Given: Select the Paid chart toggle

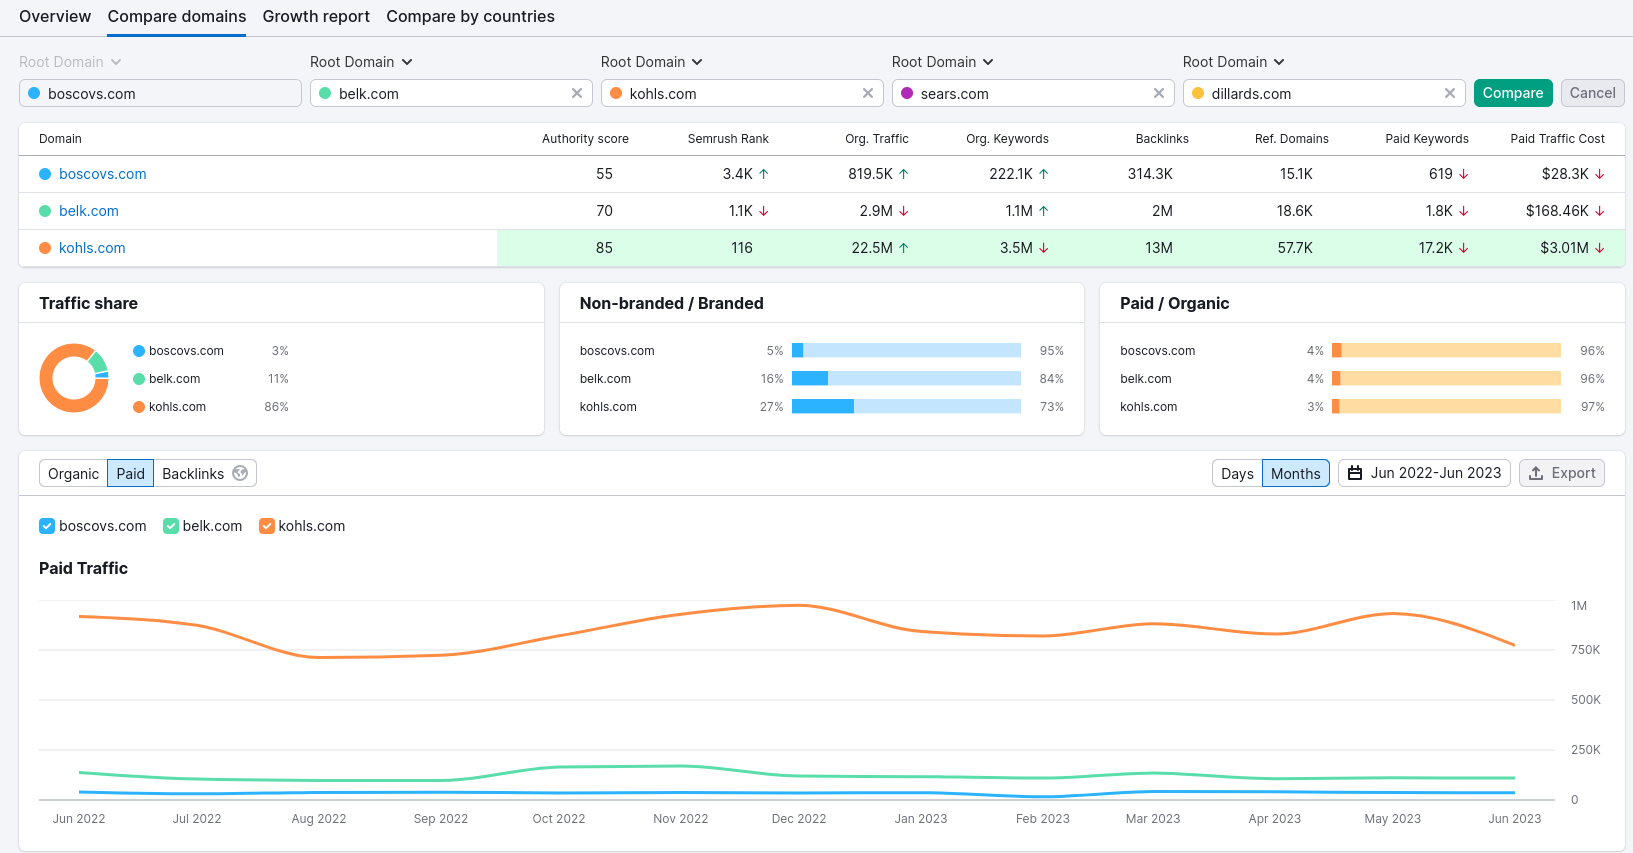Looking at the screenshot, I should click(x=130, y=473).
